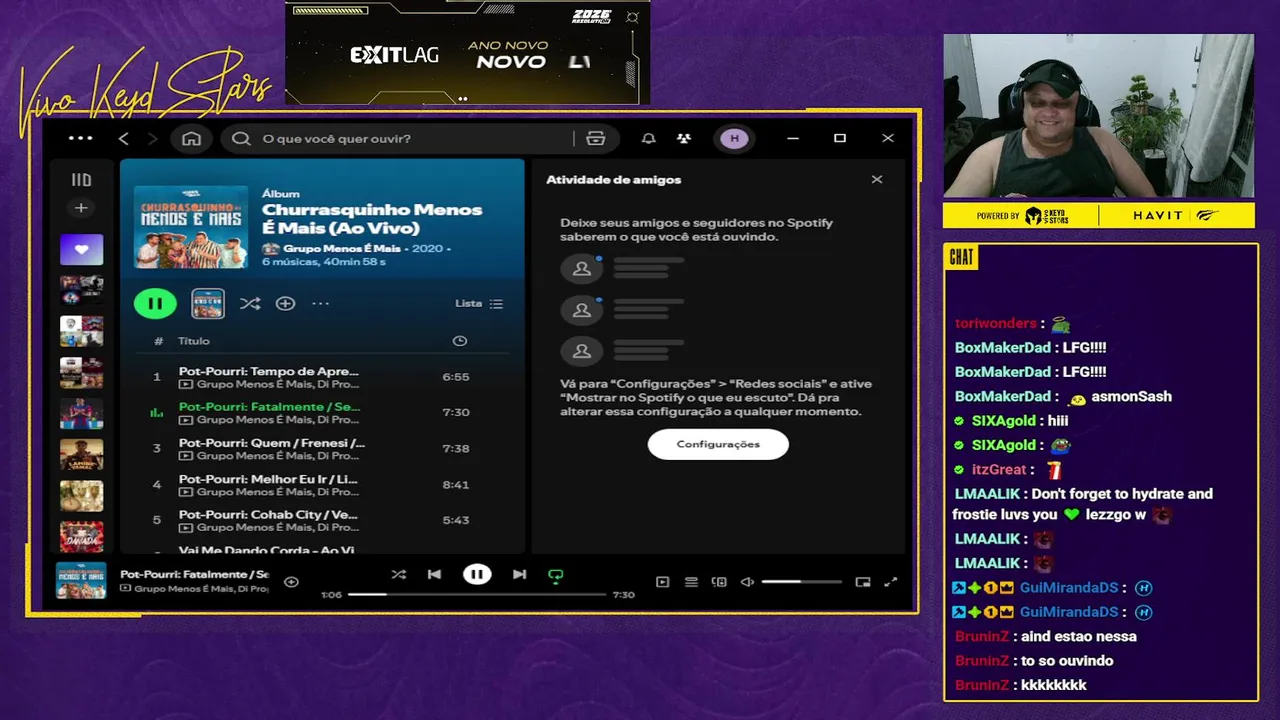Open album more options ellipsis

click(320, 303)
